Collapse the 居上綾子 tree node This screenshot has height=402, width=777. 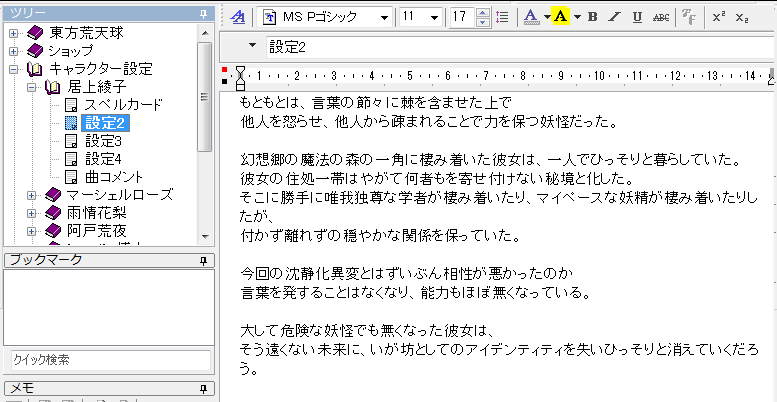coord(32,87)
